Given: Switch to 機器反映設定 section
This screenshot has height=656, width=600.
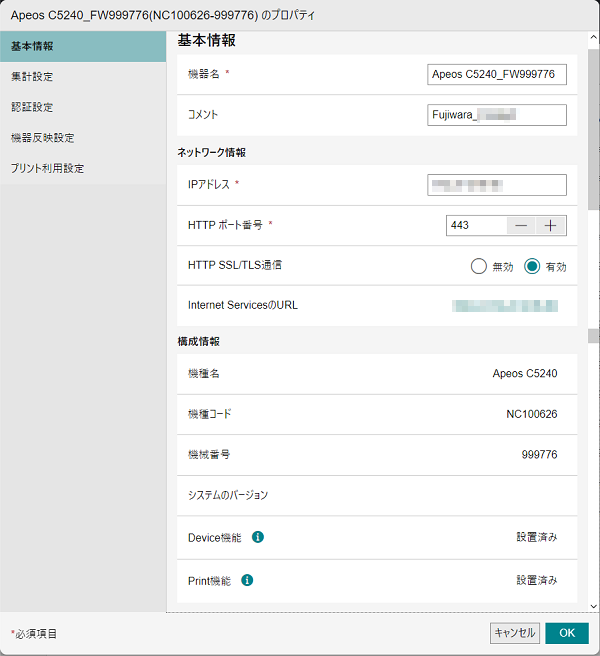Looking at the screenshot, I should click(83, 138).
